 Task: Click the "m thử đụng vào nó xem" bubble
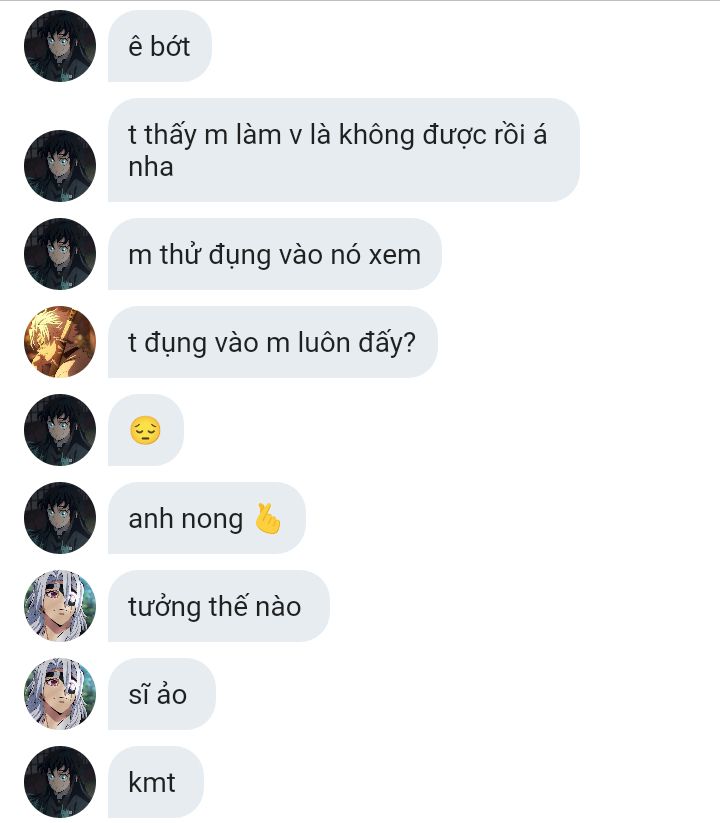(274, 254)
